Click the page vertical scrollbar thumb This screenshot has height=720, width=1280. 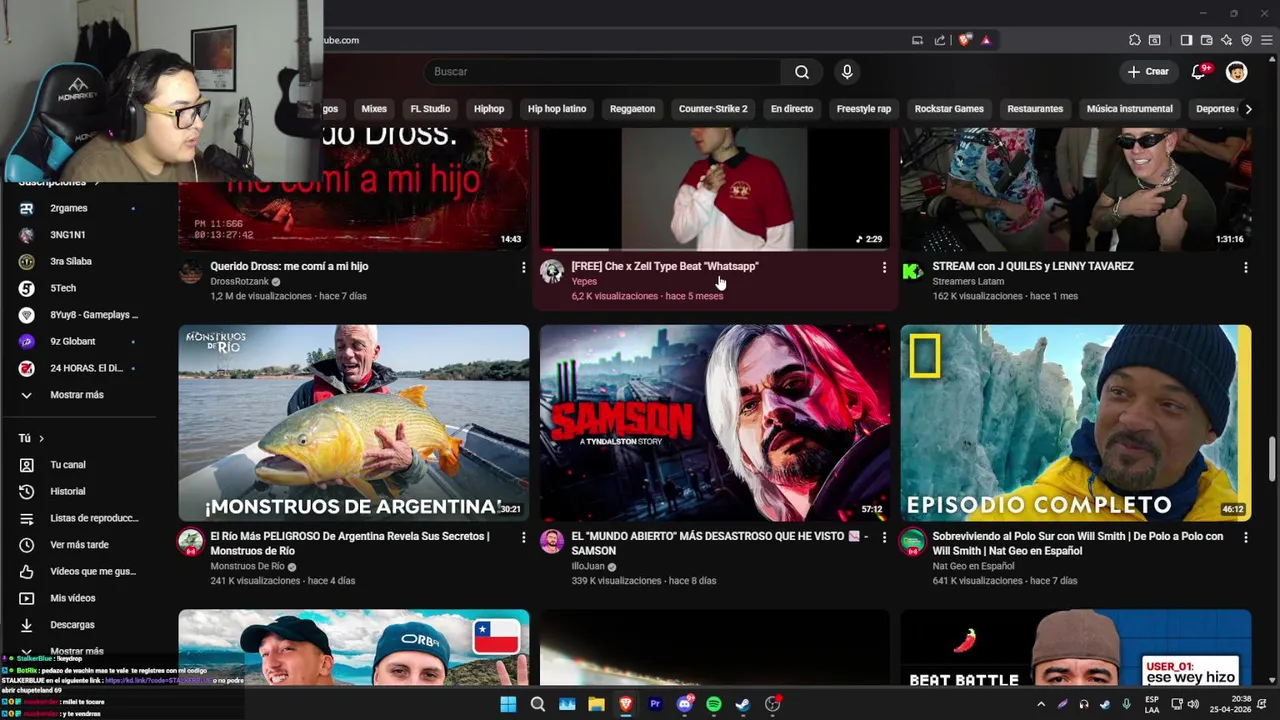1273,459
